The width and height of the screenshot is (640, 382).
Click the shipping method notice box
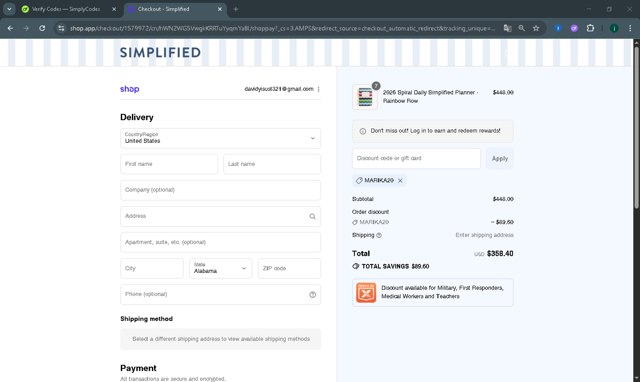220,339
